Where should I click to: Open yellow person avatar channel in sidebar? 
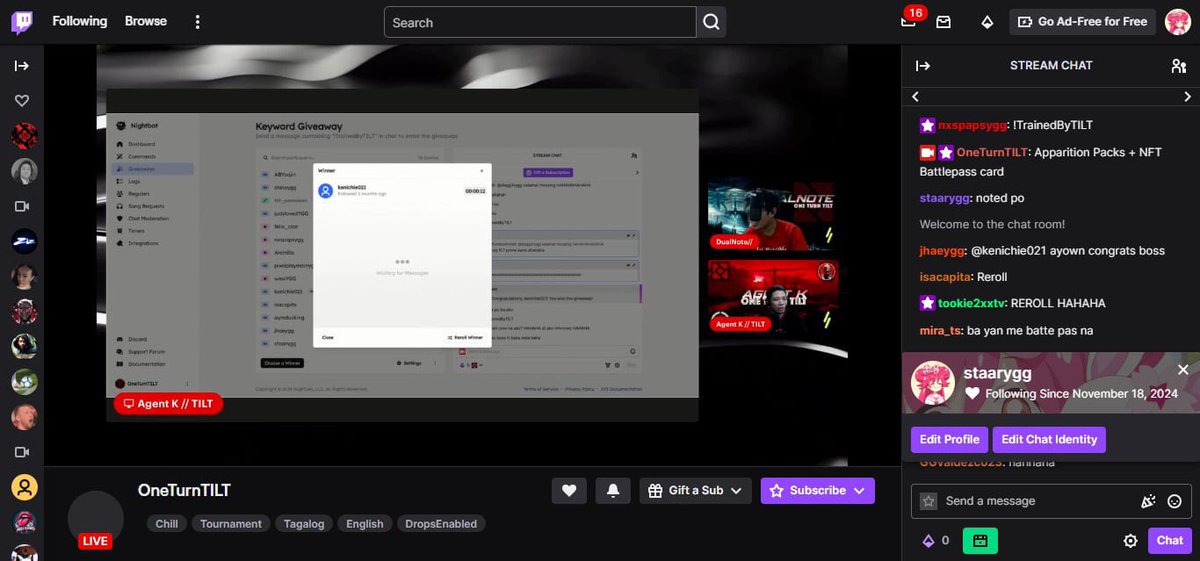pos(24,487)
